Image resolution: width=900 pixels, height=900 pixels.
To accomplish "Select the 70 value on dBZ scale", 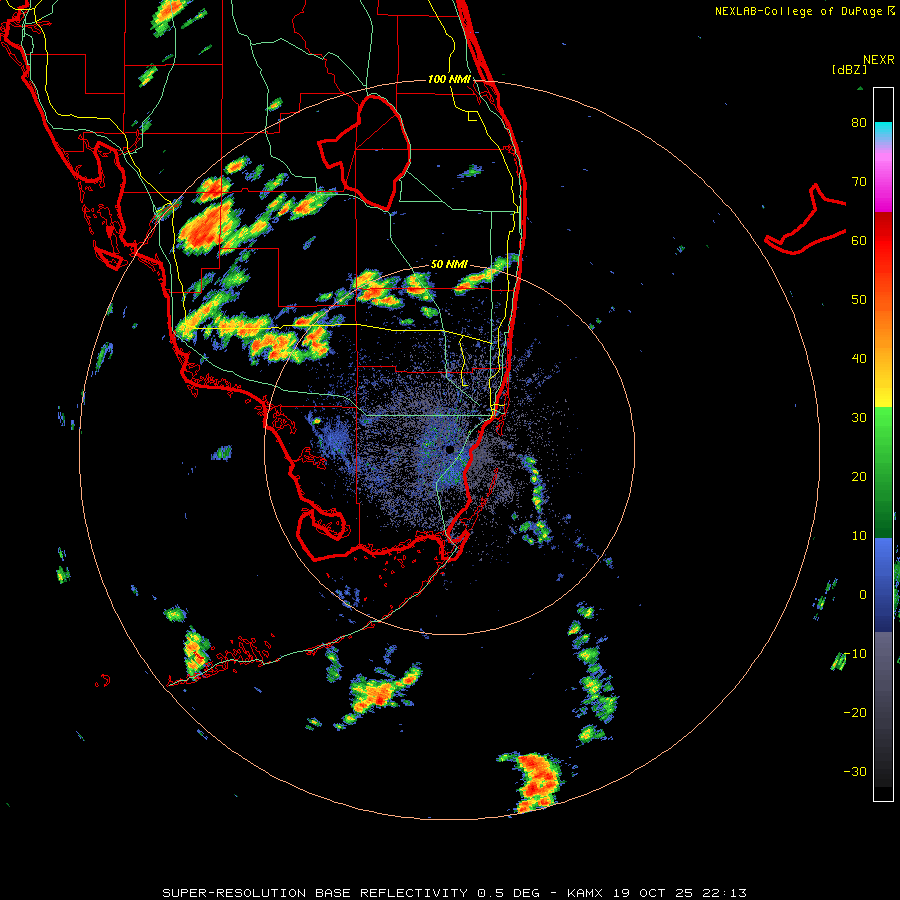I will coord(859,182).
